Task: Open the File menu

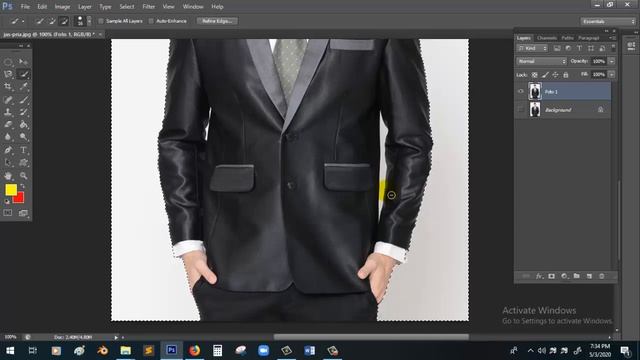Action: click(x=25, y=7)
